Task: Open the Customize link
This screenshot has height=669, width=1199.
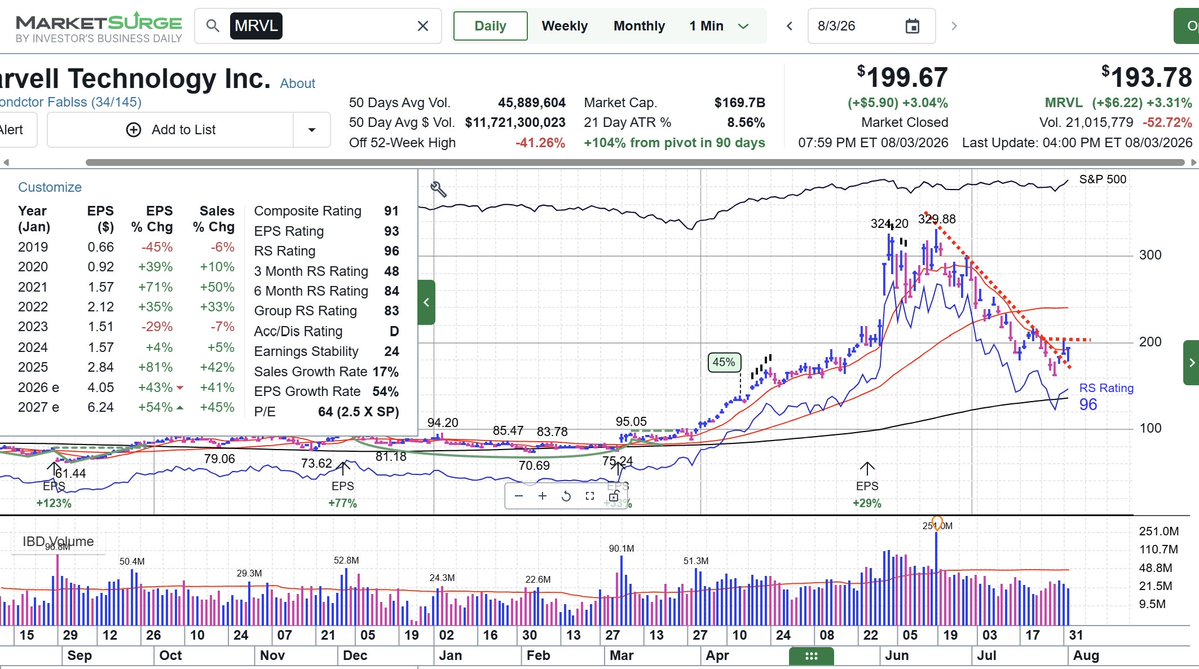Action: (50, 187)
